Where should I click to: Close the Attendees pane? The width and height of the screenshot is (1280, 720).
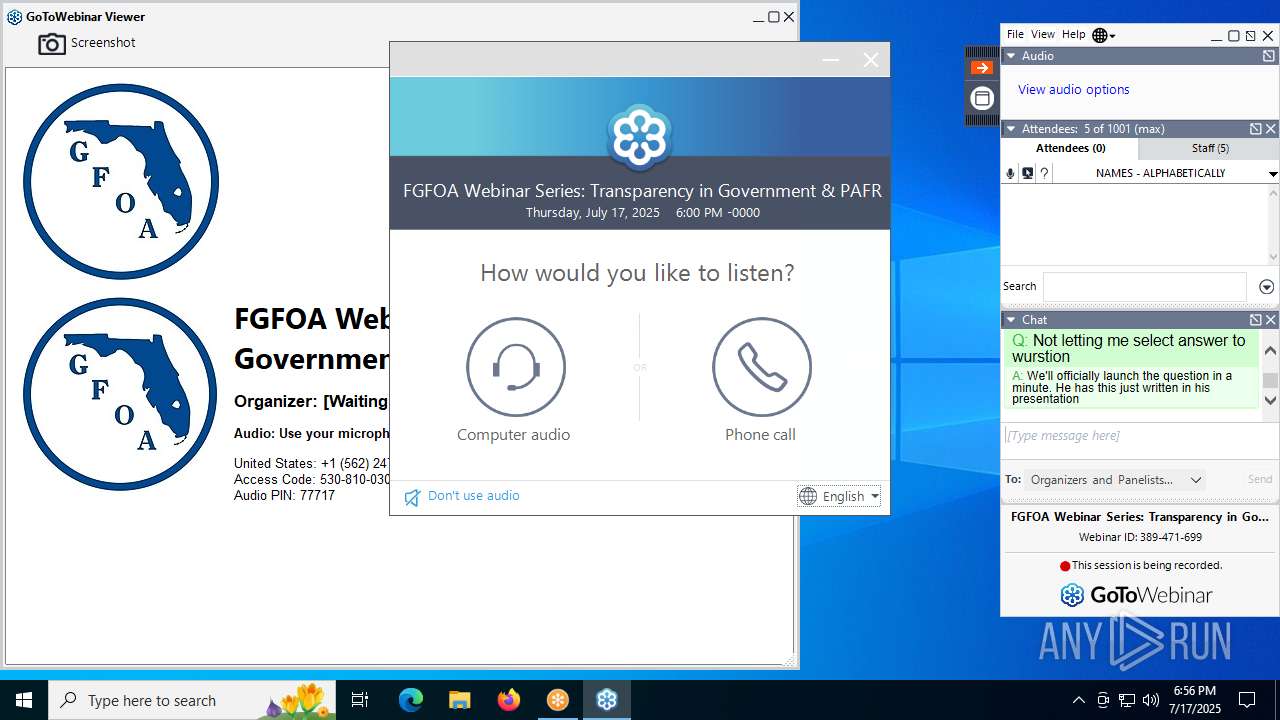1271,129
